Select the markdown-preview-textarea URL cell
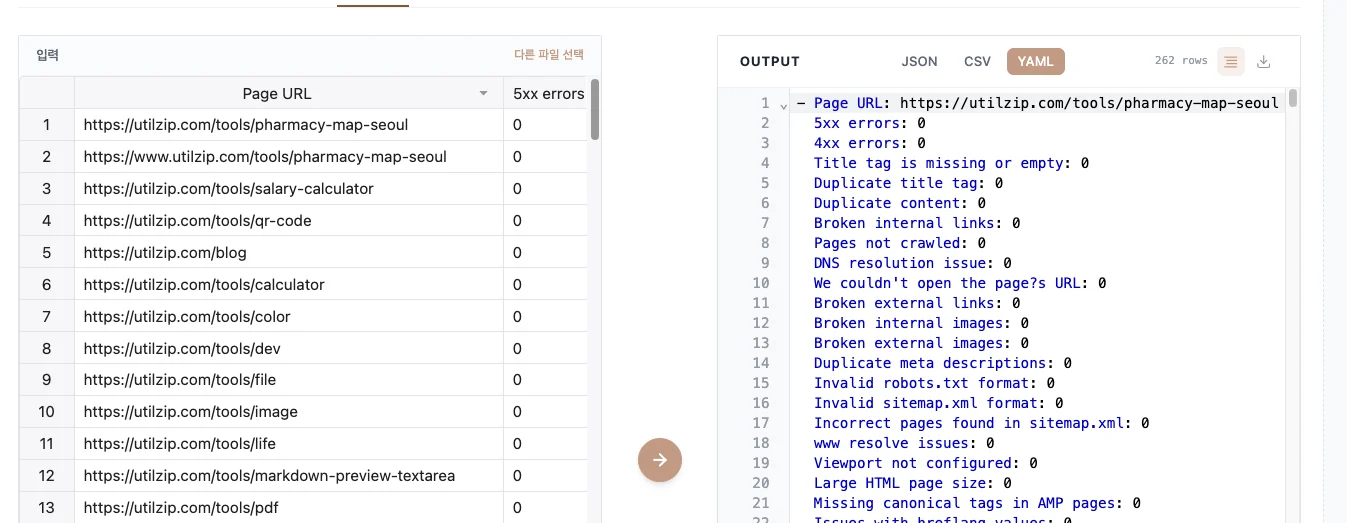 point(288,476)
